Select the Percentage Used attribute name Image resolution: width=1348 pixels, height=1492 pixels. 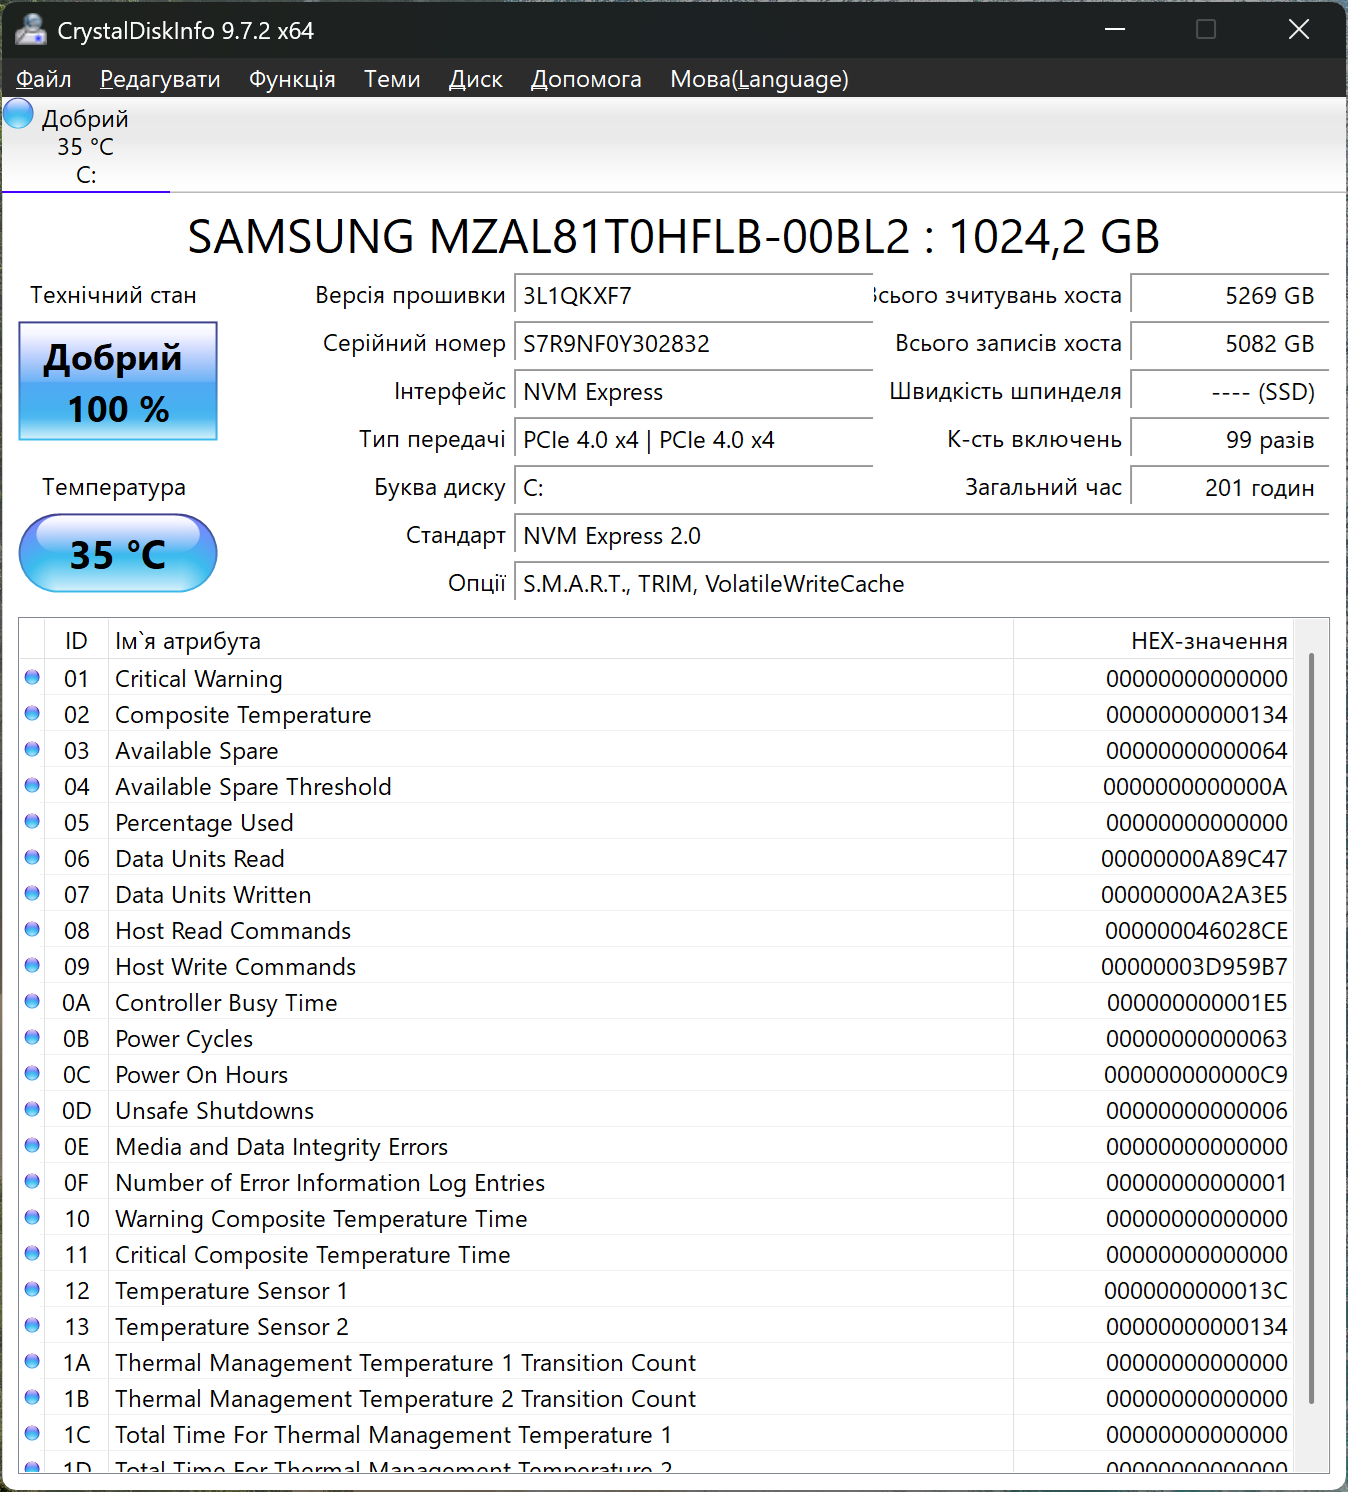pyautogui.click(x=204, y=823)
